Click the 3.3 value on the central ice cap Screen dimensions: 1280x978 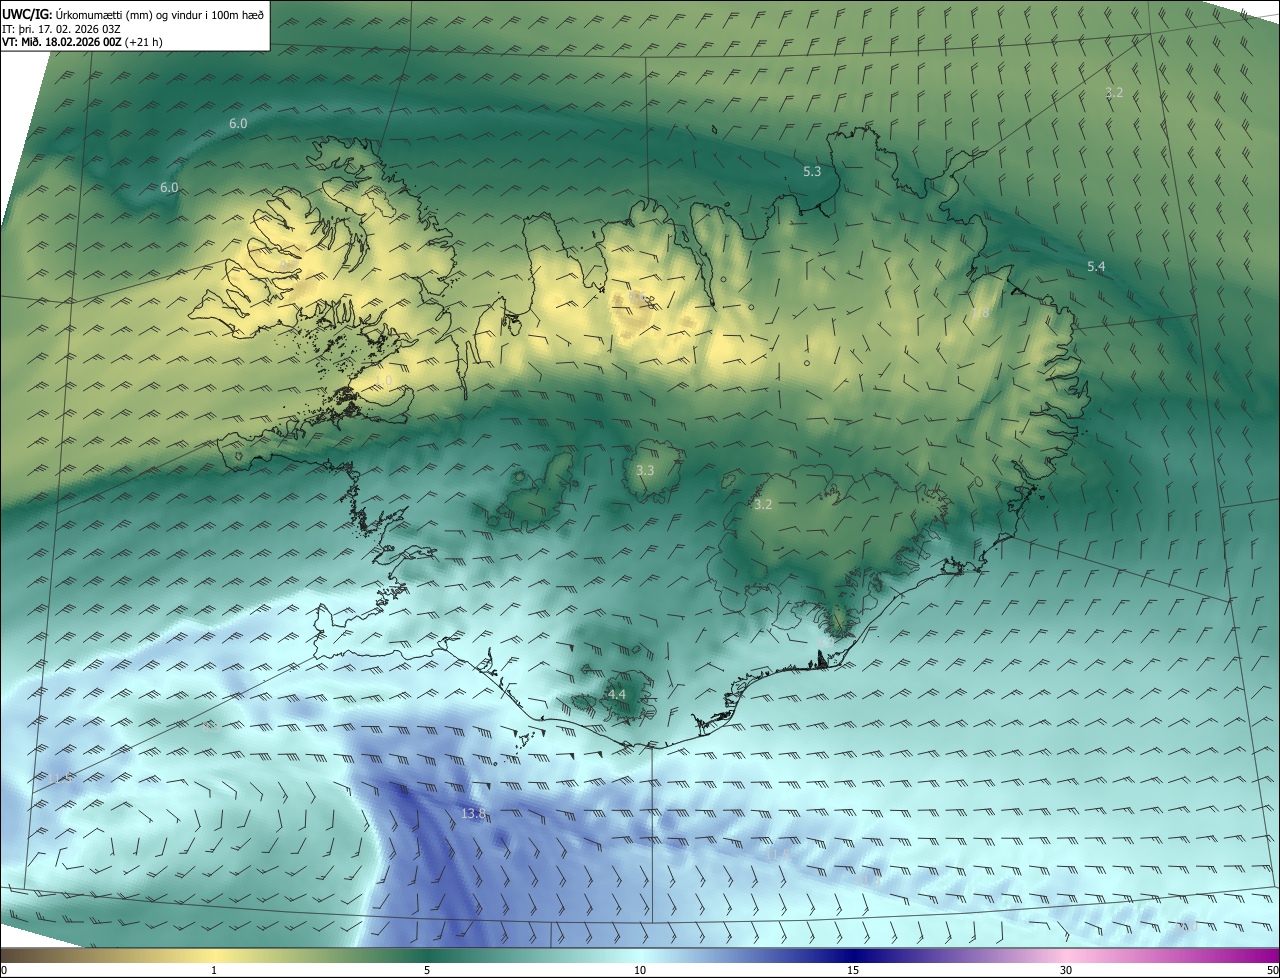(x=645, y=470)
